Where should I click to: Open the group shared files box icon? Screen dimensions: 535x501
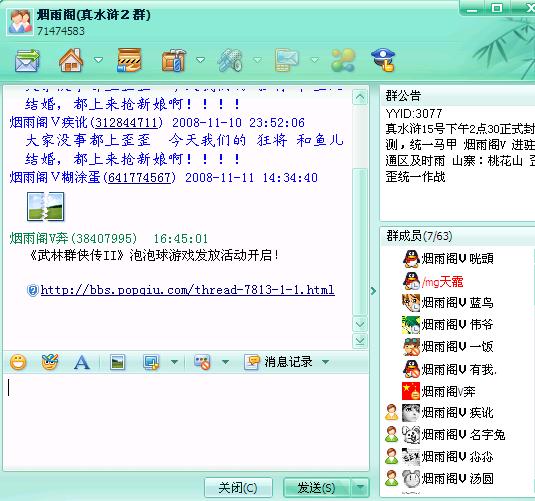129,60
